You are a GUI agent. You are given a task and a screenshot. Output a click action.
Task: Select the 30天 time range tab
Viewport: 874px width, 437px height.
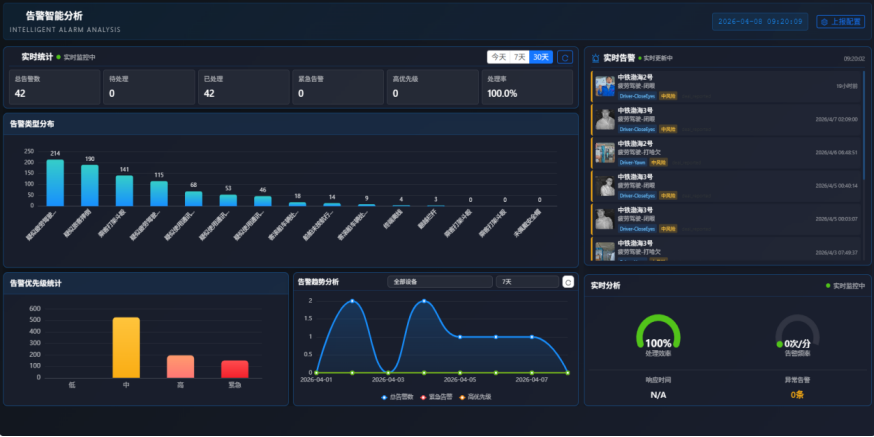[x=541, y=57]
